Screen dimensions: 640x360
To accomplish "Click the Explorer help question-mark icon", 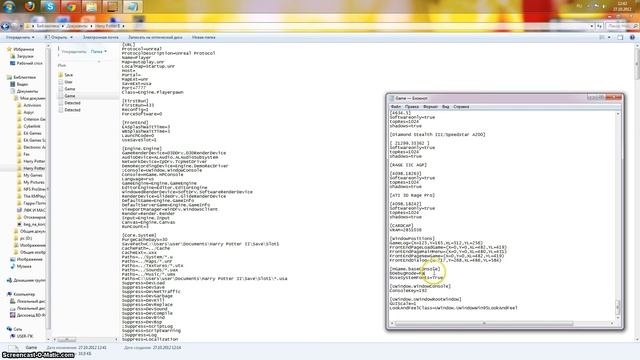I will 632,37.
